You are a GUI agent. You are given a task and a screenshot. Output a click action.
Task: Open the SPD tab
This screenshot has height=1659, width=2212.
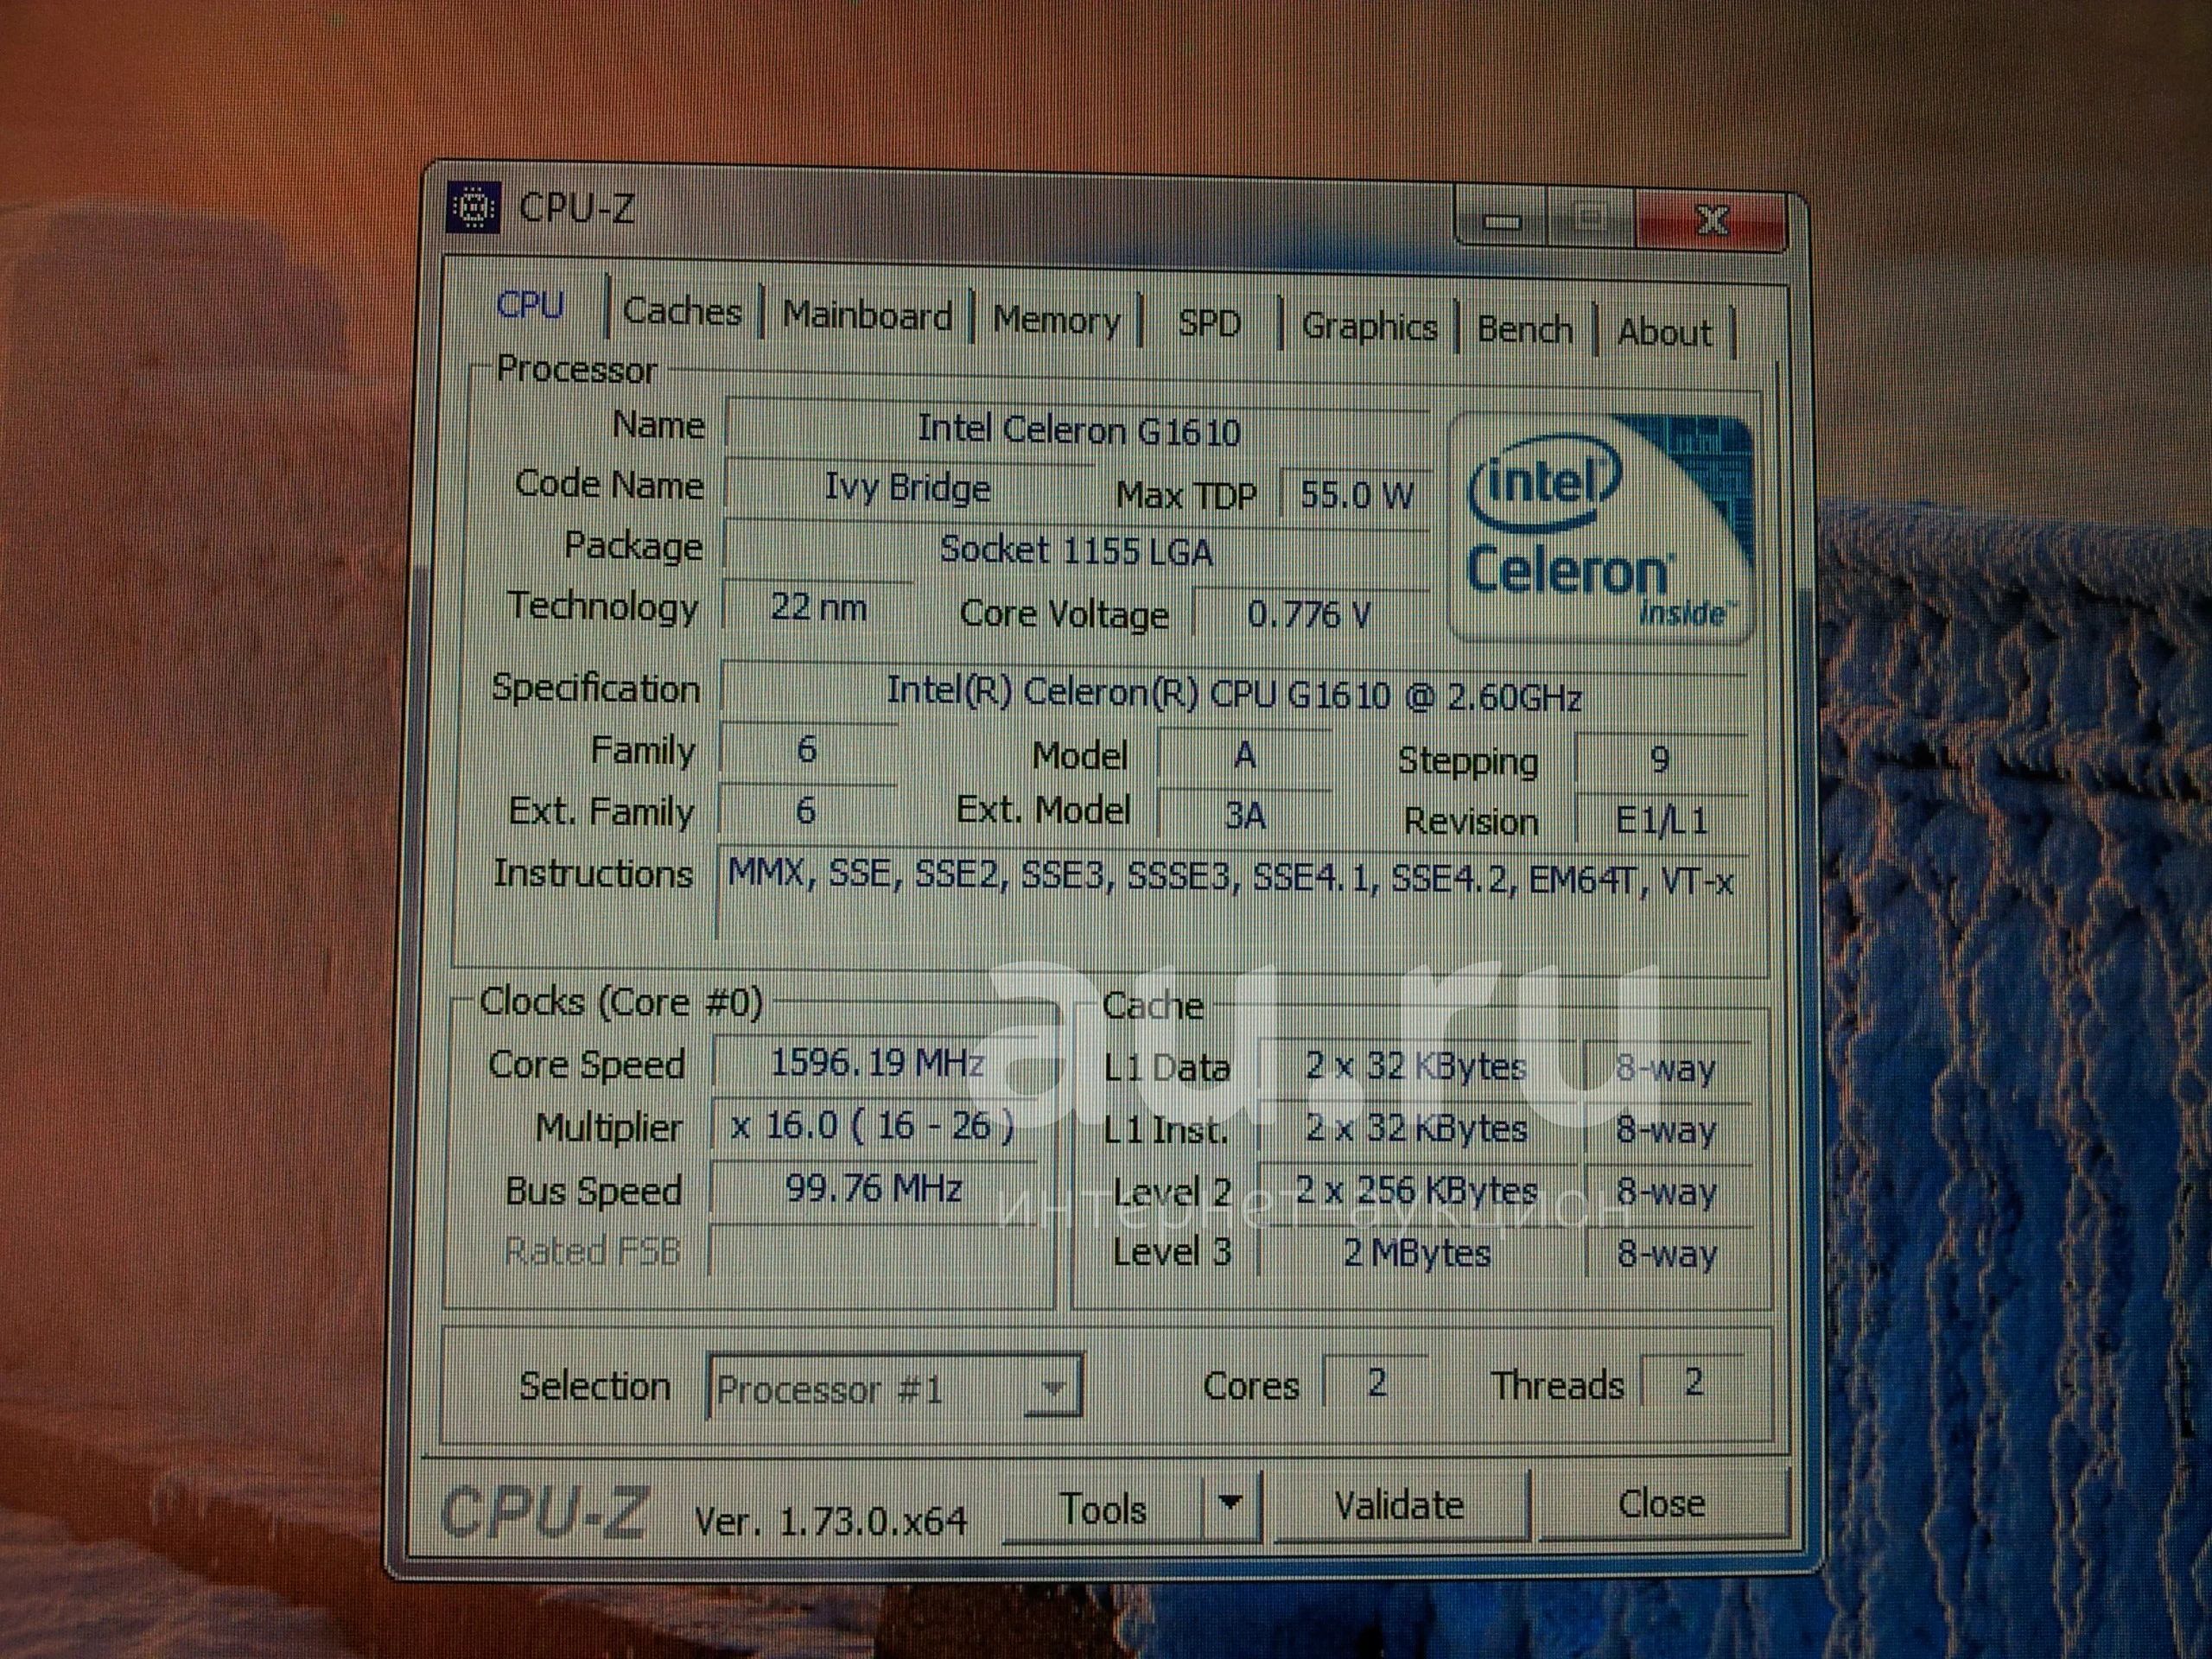point(1209,323)
